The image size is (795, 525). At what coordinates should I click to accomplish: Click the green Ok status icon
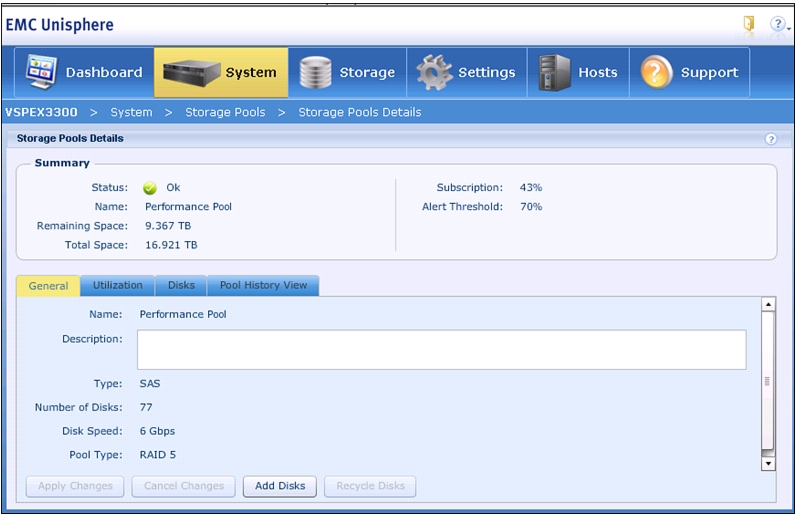pyautogui.click(x=150, y=188)
